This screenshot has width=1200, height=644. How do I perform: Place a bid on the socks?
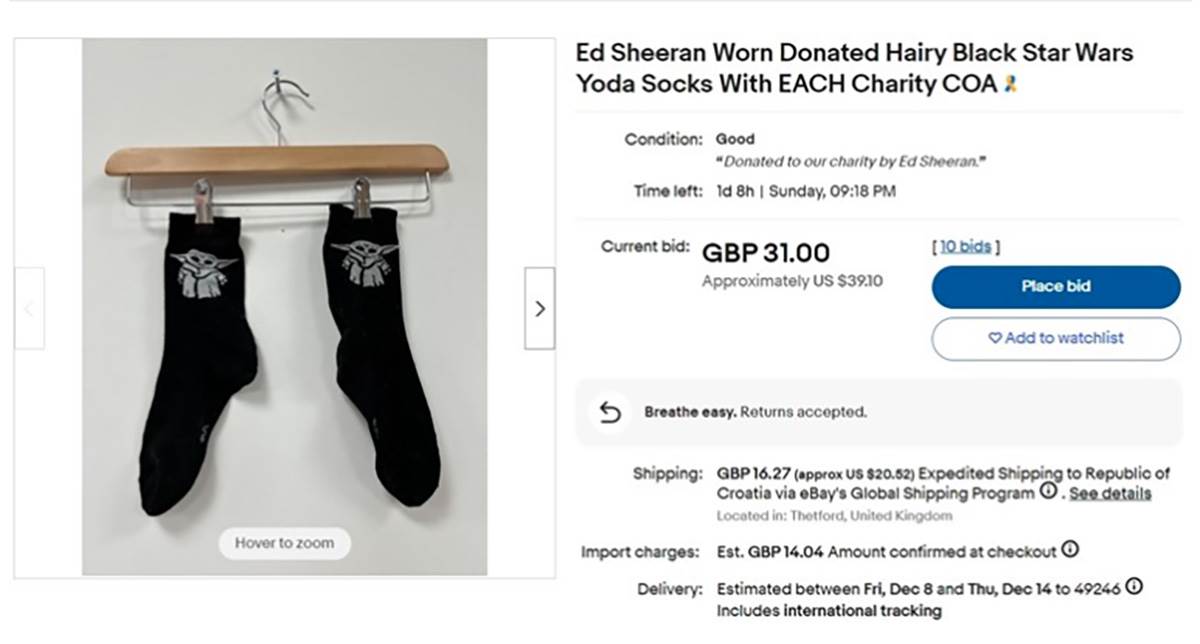click(1055, 287)
